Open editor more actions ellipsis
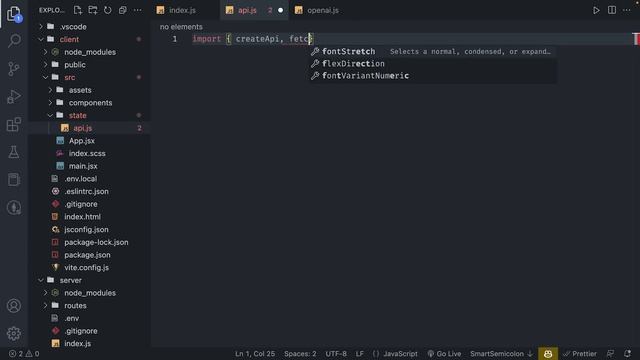The image size is (640, 360). point(627,10)
